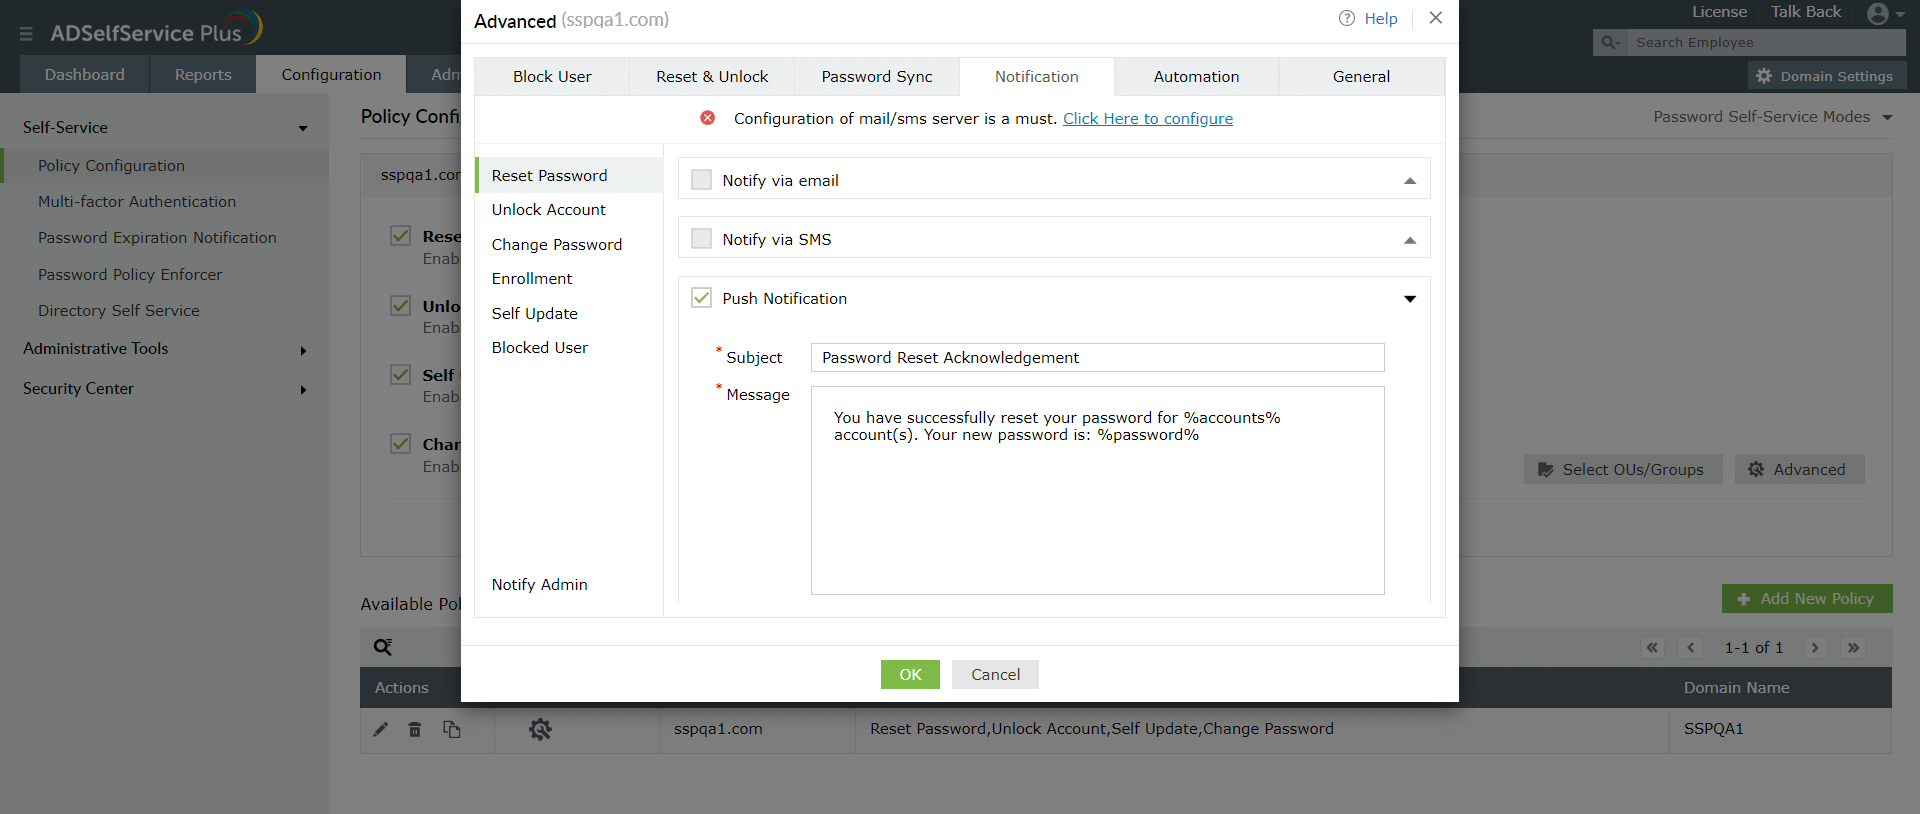The image size is (1920, 814).
Task: Go to next page of policy list
Action: [x=1815, y=648]
